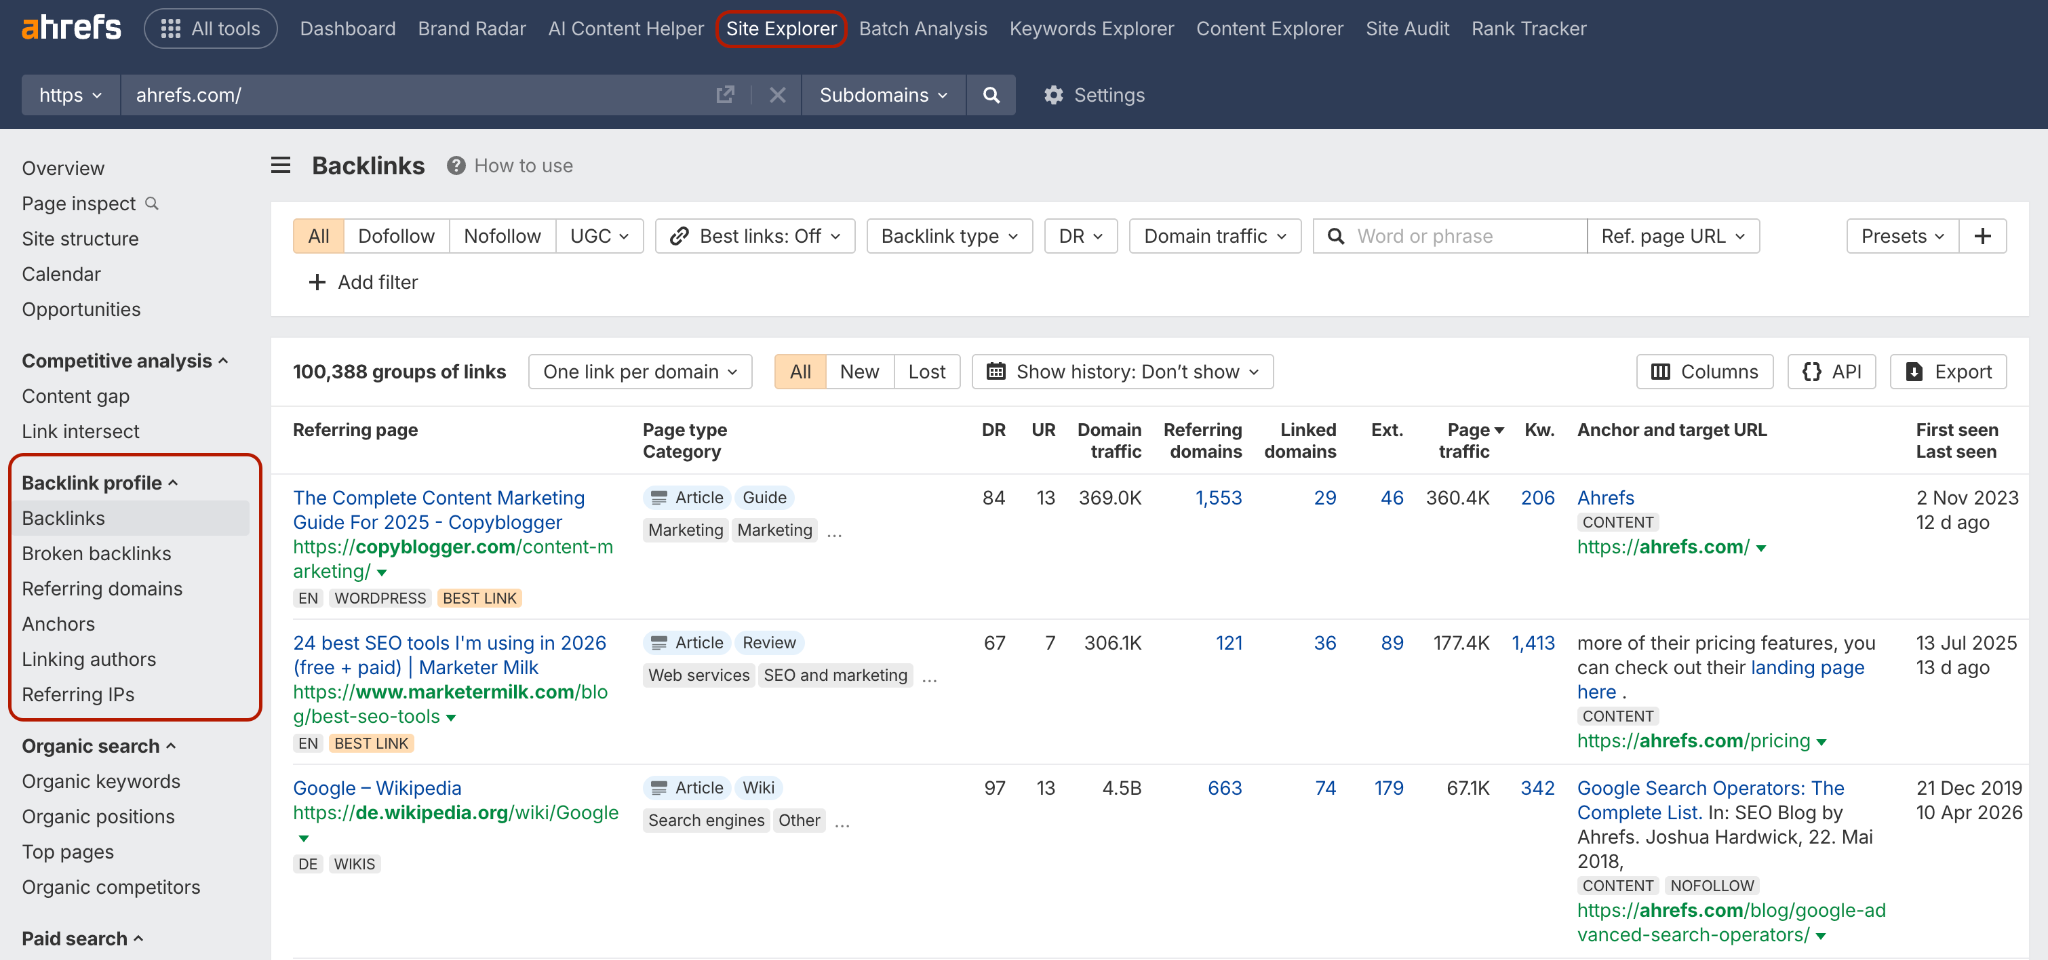
Task: Open Broken backlinks in sidebar
Action: click(96, 554)
